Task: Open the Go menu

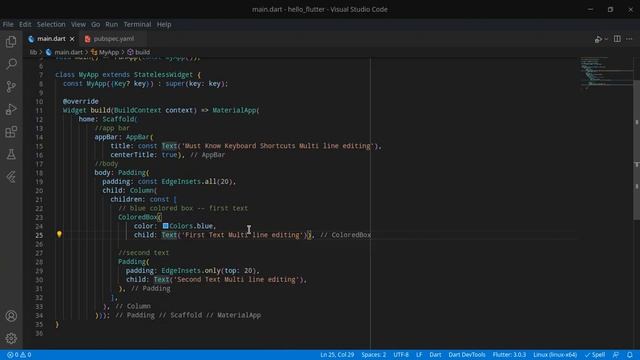Action: tap(96, 24)
